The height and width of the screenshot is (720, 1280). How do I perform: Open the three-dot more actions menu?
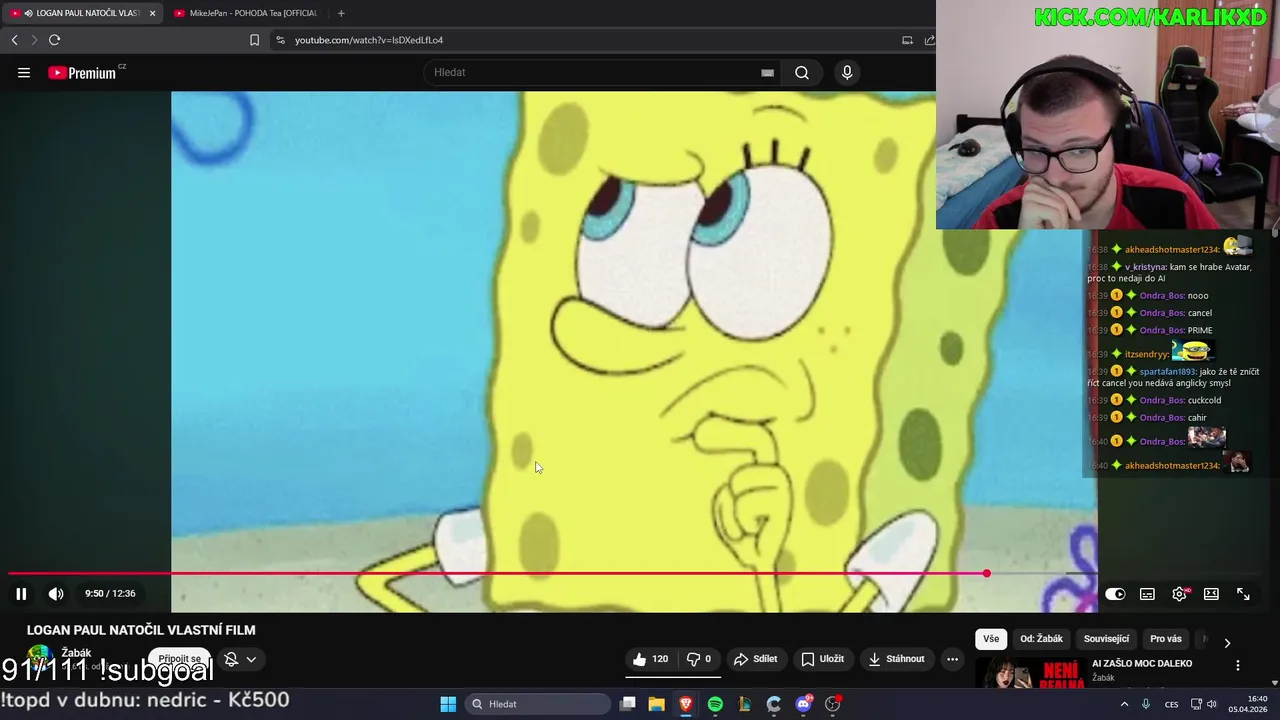953,659
